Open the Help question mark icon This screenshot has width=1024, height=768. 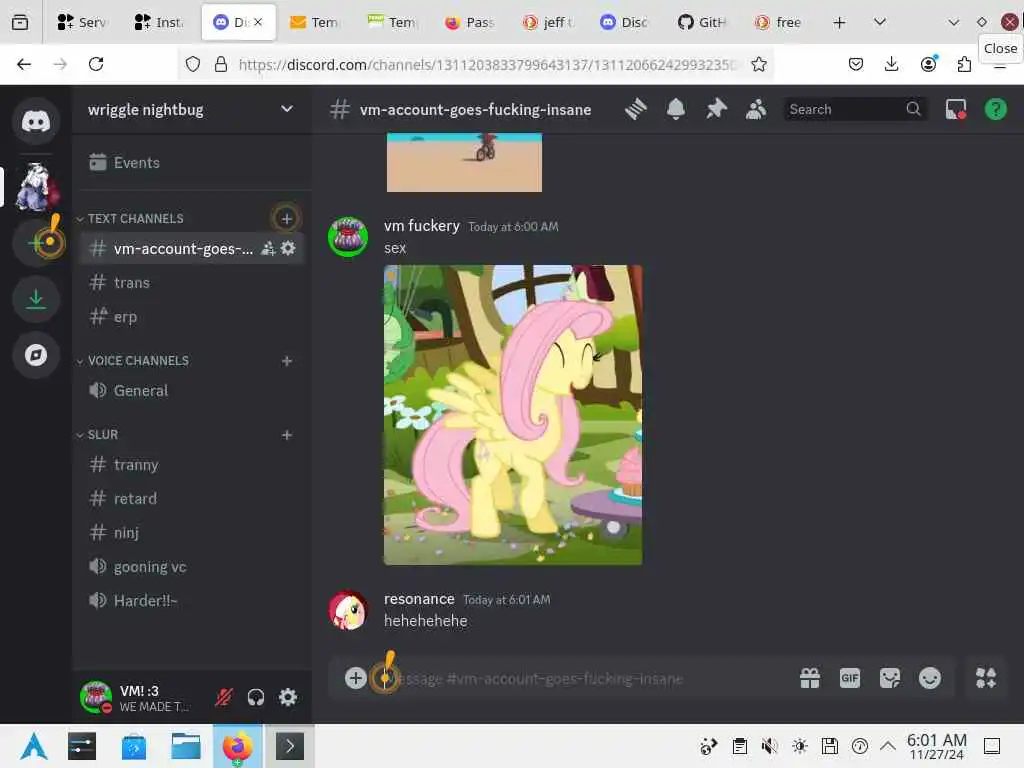(x=996, y=109)
